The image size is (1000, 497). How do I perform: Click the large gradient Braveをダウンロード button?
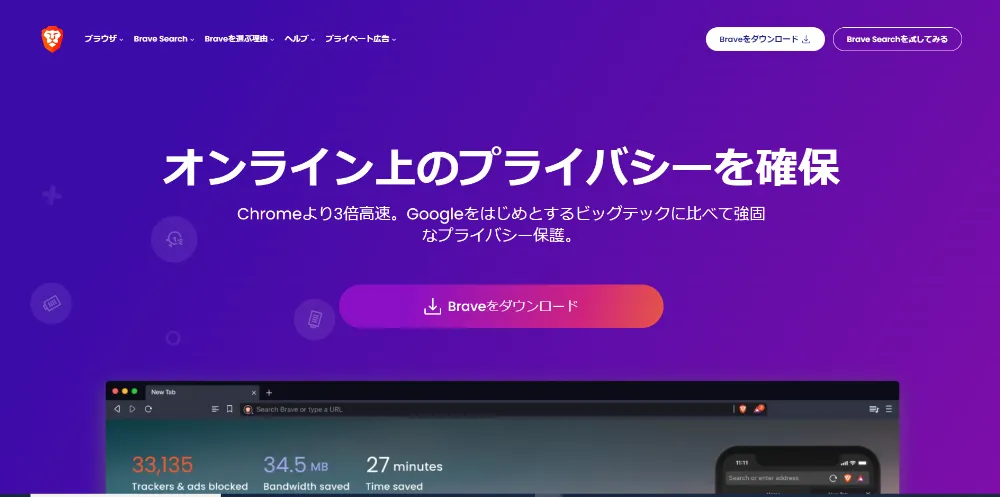[501, 306]
